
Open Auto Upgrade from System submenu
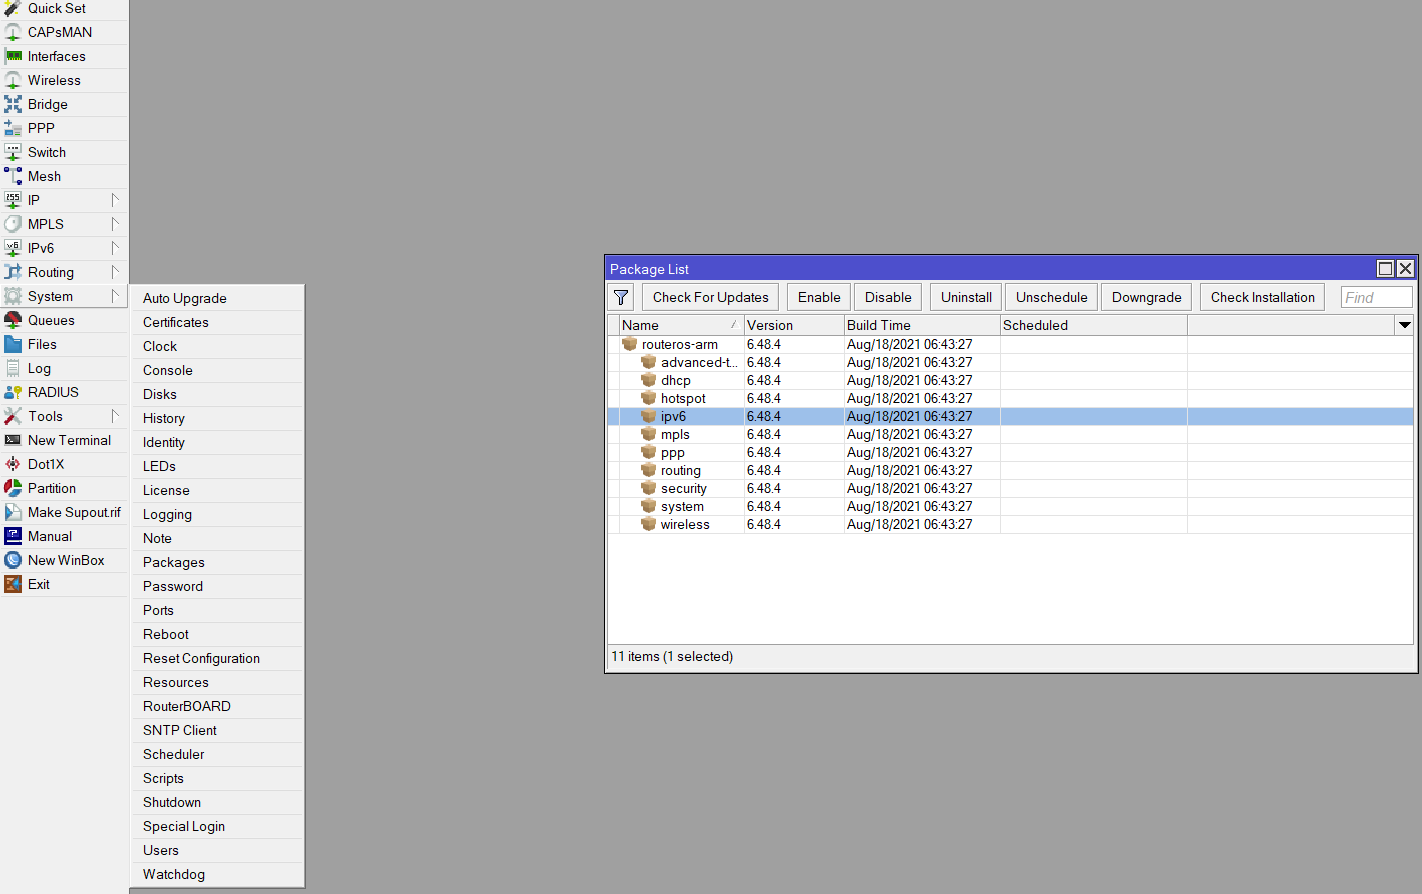[x=217, y=298]
